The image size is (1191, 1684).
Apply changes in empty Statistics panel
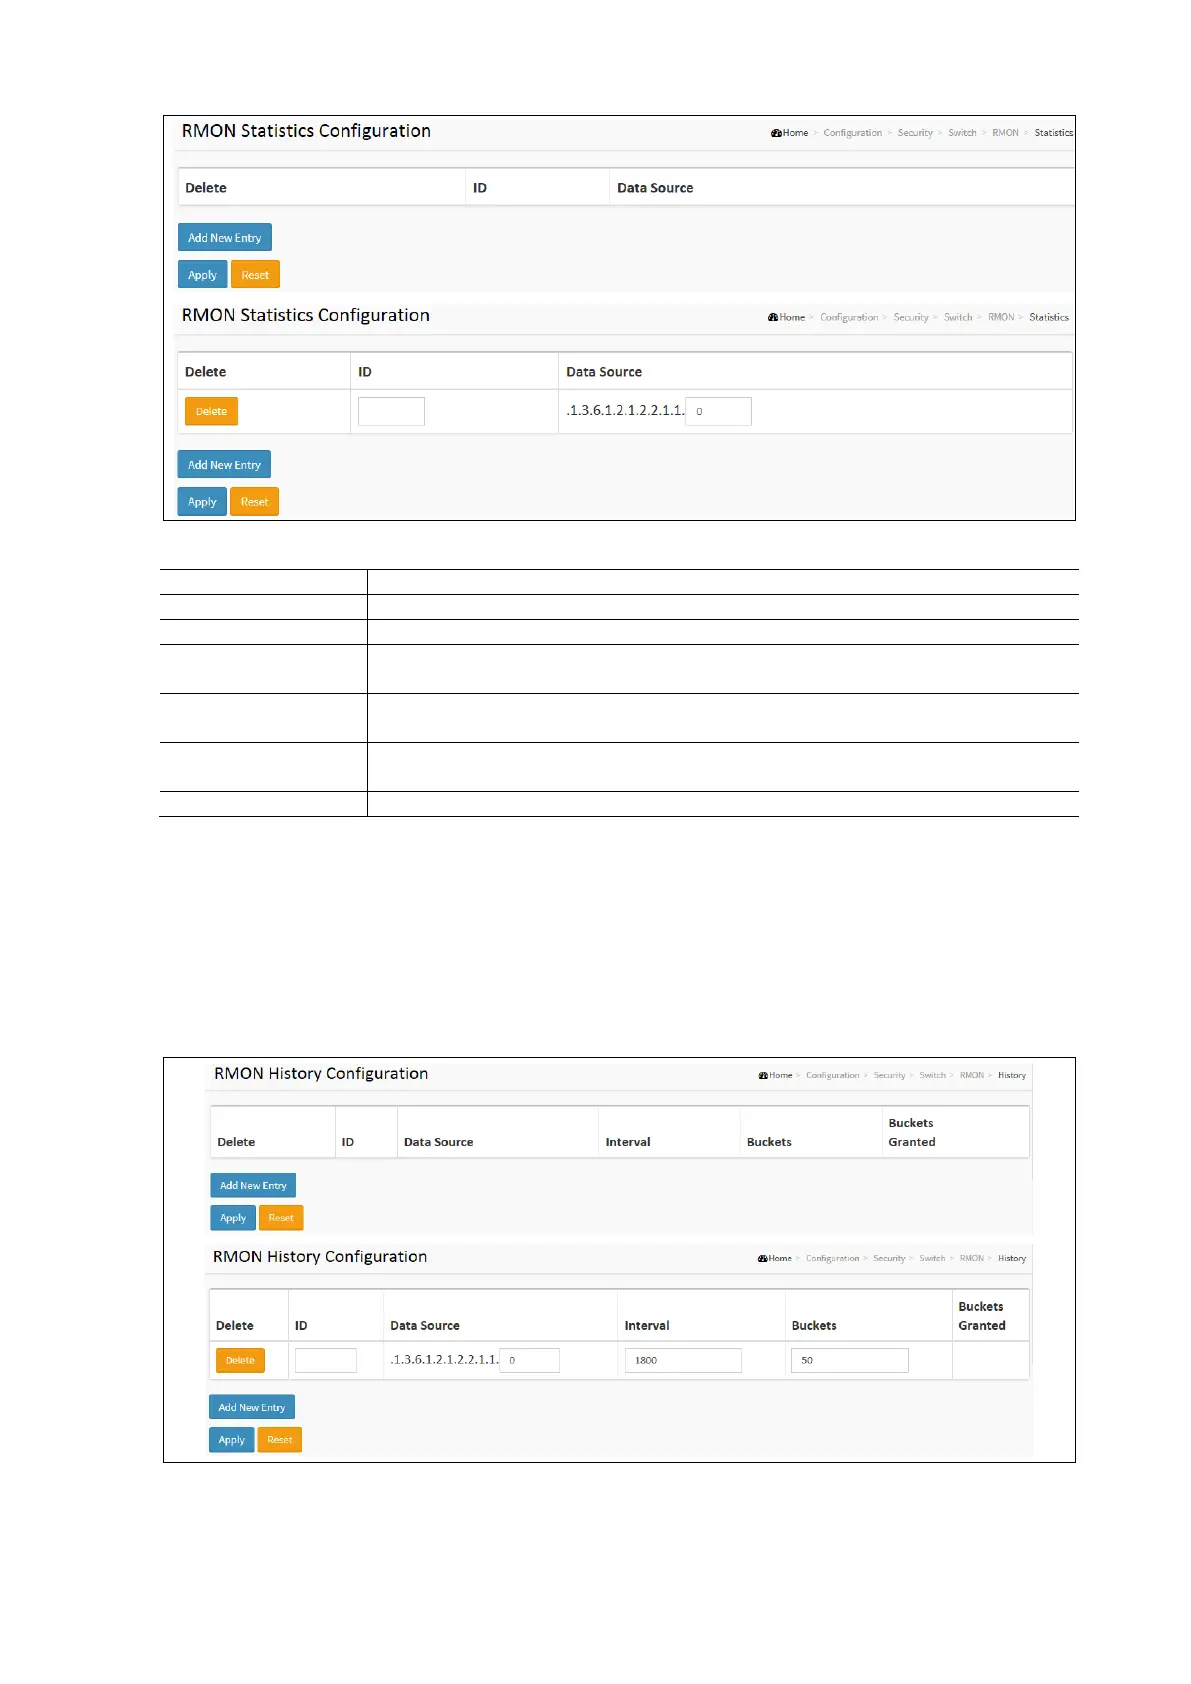click(x=202, y=275)
